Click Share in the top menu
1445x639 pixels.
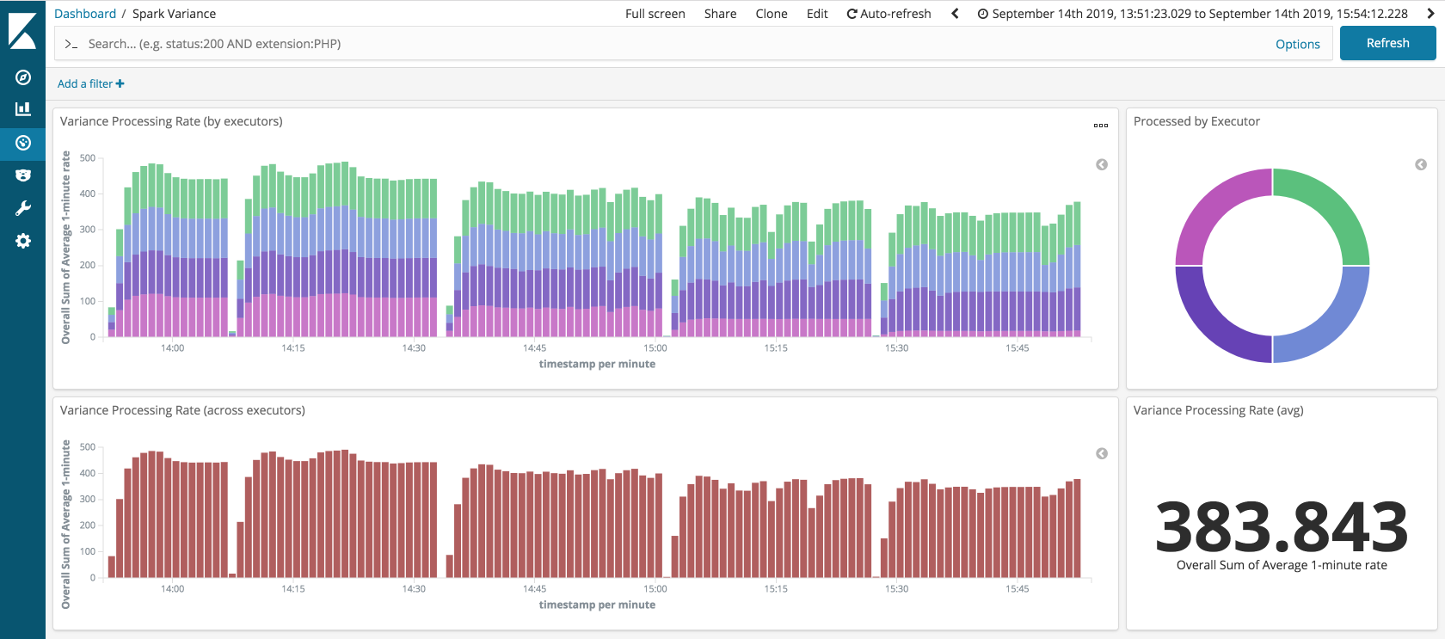click(720, 14)
